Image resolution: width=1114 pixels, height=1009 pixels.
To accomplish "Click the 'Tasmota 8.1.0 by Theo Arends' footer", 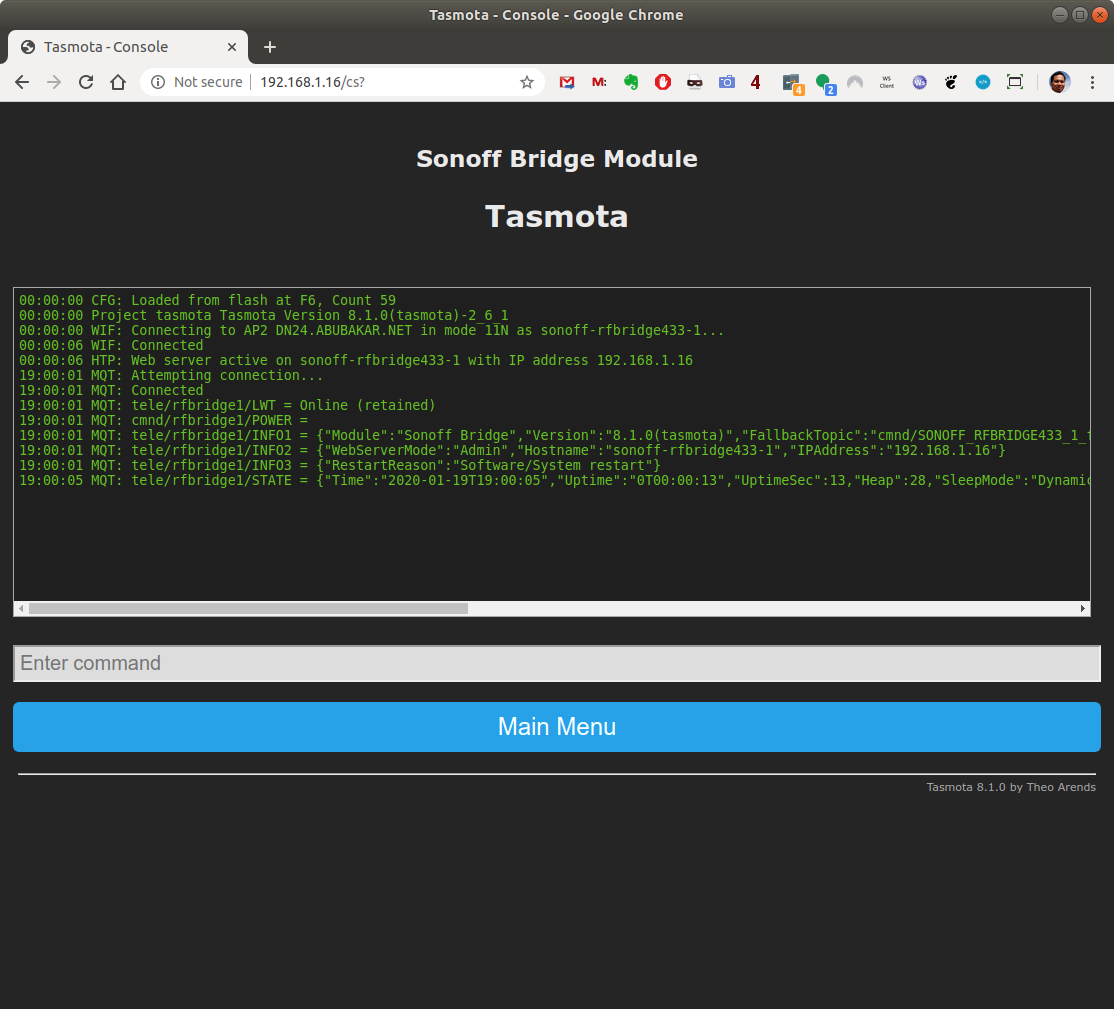I will click(x=1011, y=787).
